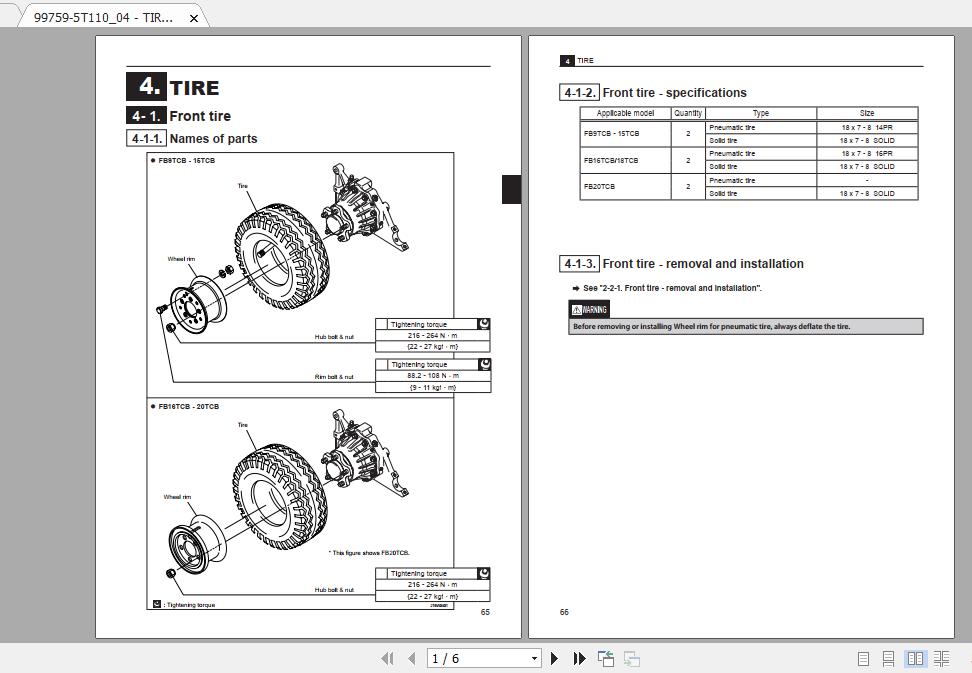
Task: Click the front tire specifications table
Action: (748, 153)
